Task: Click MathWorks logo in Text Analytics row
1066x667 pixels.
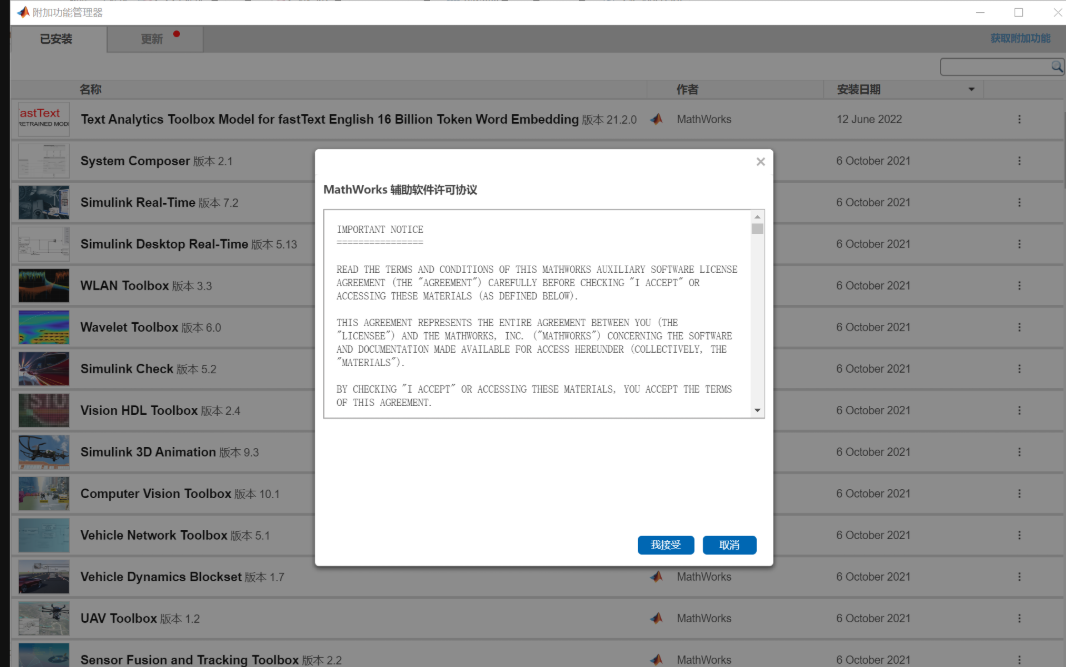Action: (x=656, y=119)
